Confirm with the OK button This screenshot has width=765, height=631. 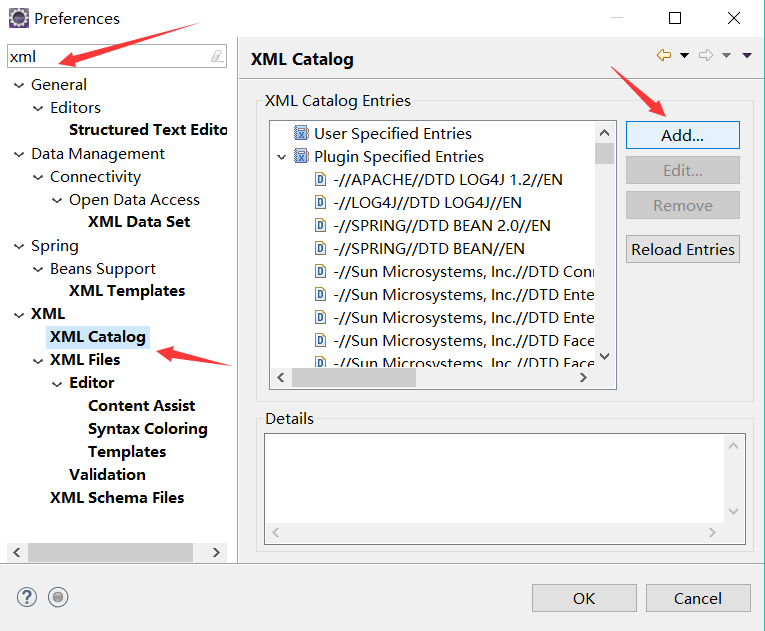584,598
